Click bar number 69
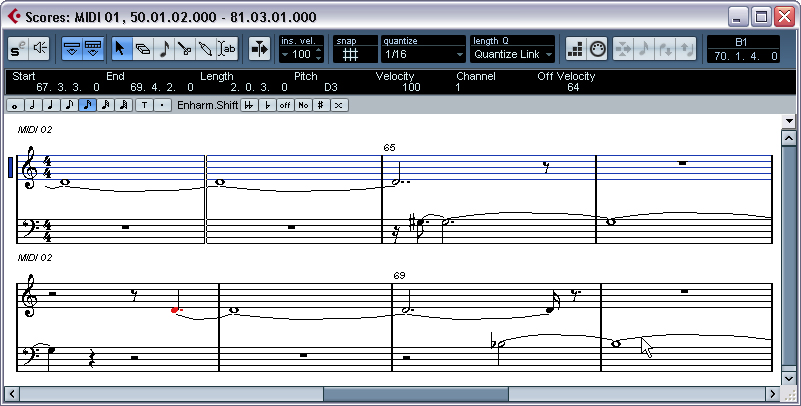This screenshot has height=406, width=801. coord(399,275)
